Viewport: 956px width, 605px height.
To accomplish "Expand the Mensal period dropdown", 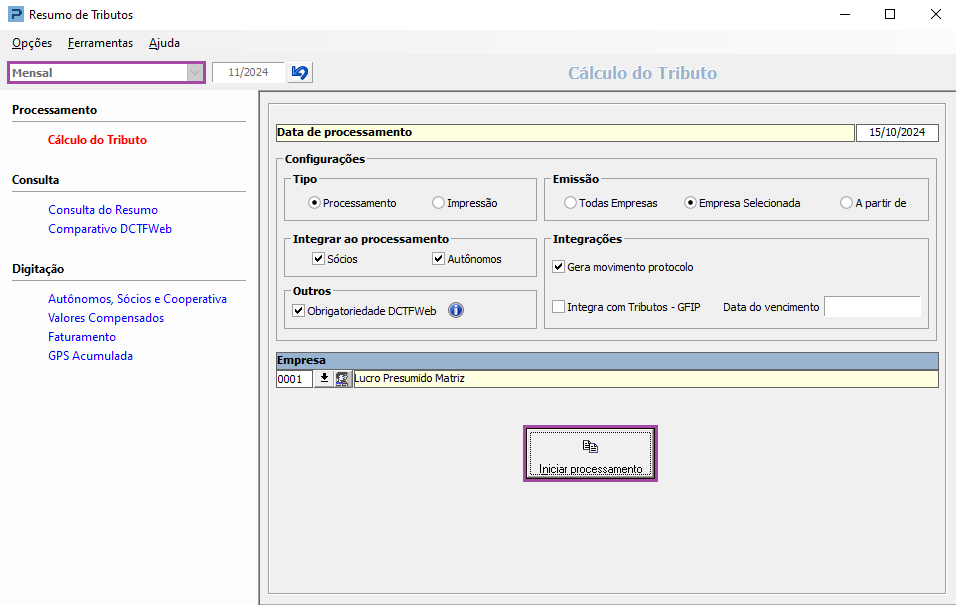I will (x=194, y=73).
